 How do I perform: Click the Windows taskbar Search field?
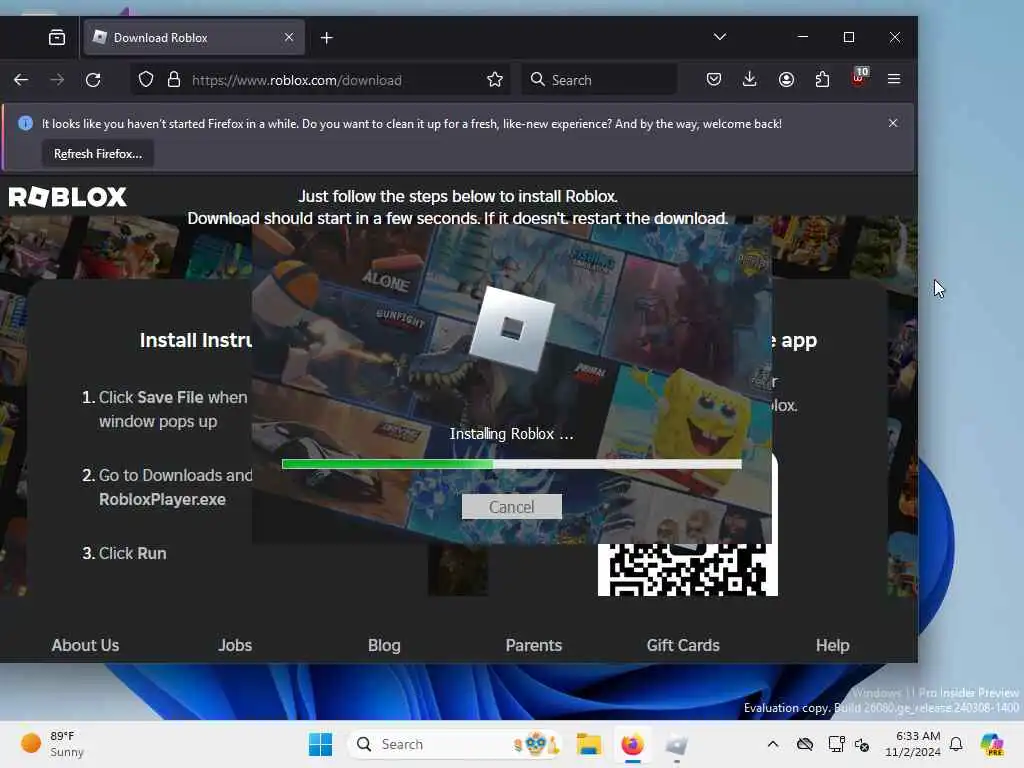click(455, 744)
